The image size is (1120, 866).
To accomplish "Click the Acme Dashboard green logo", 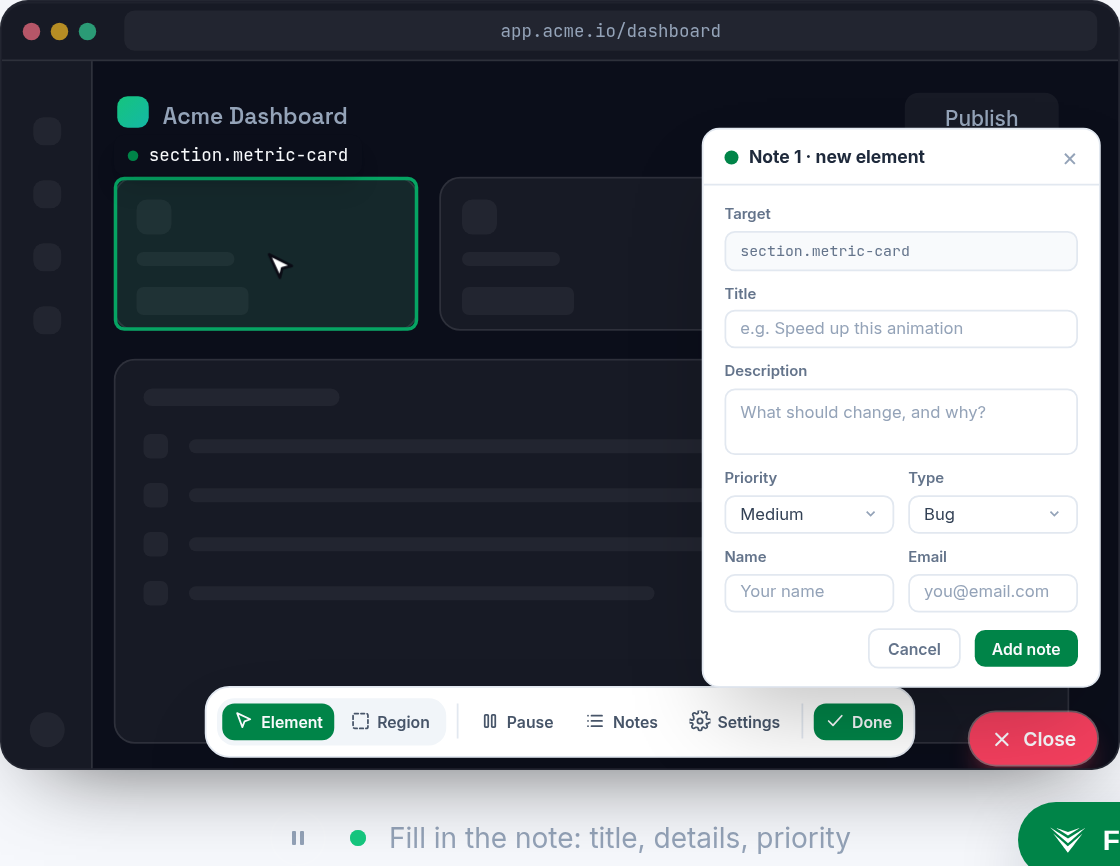I will pos(133,112).
